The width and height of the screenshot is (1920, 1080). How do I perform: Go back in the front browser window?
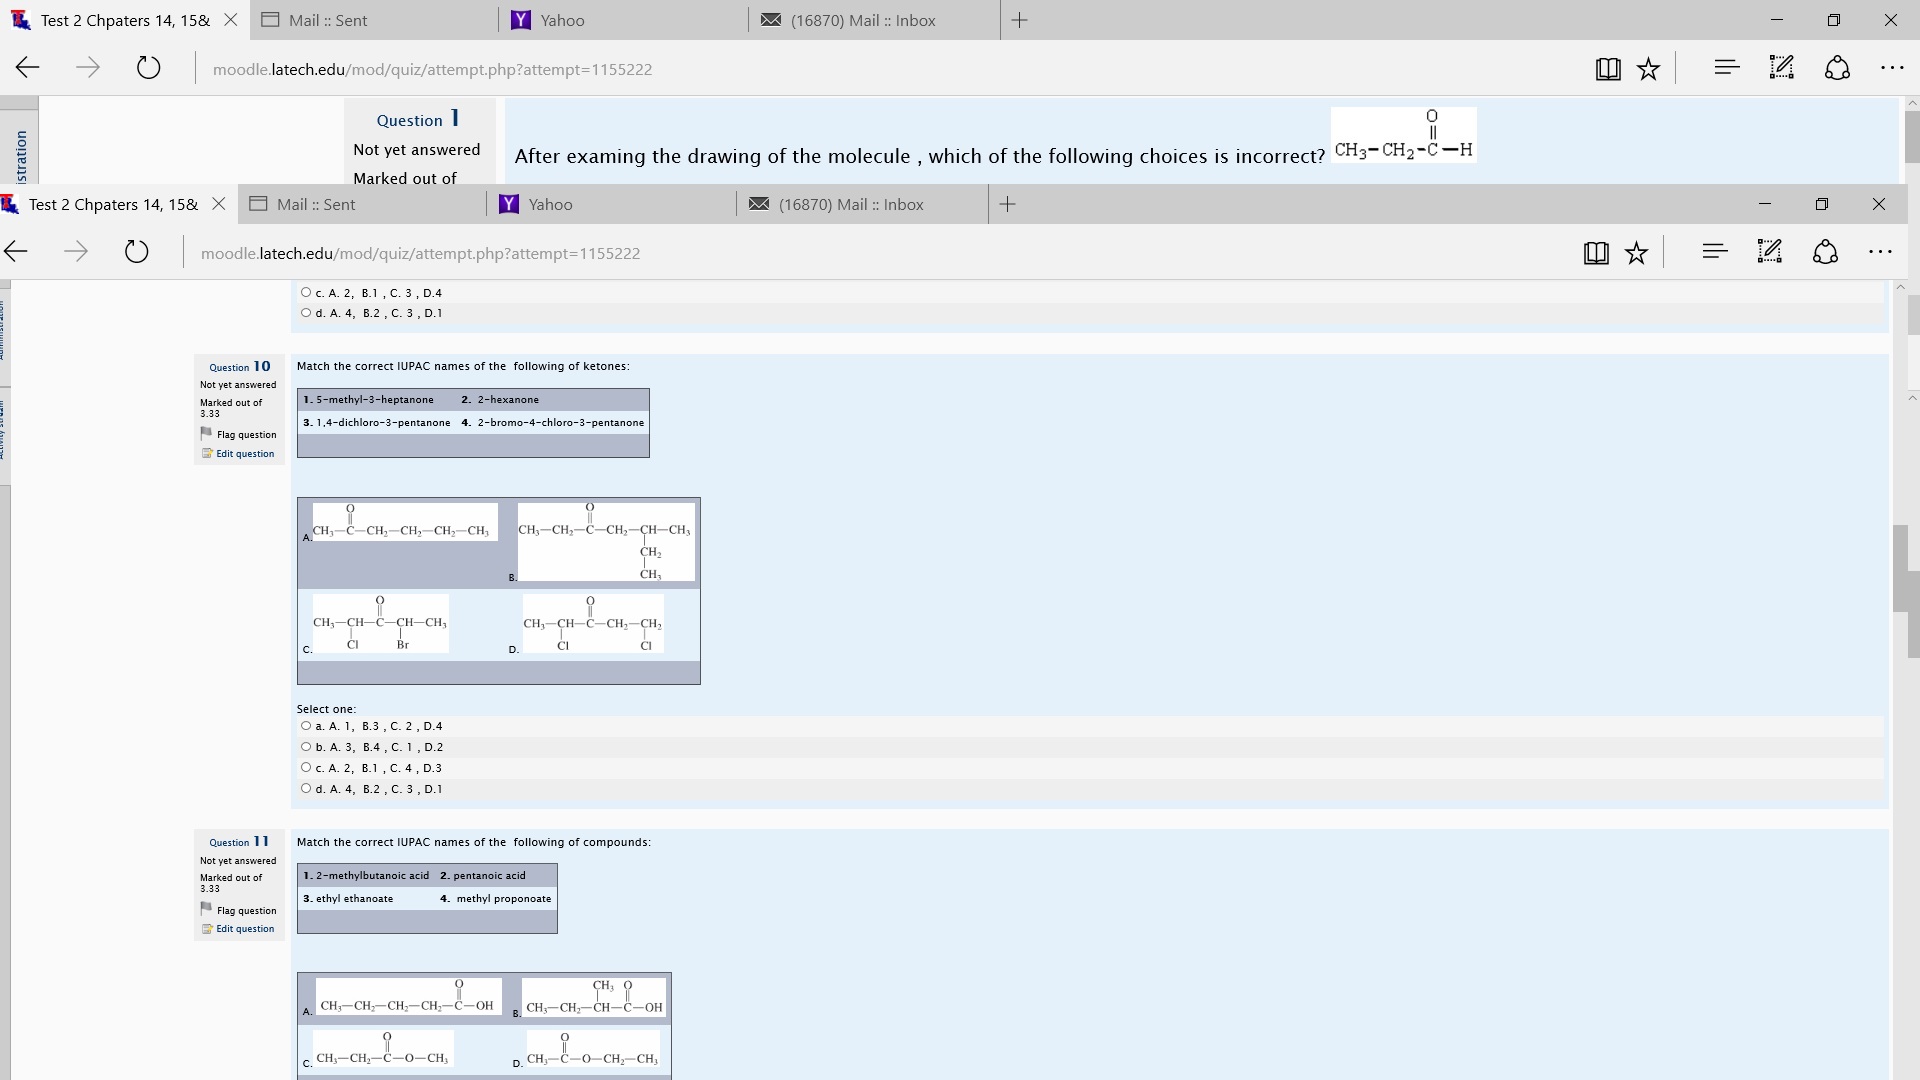point(16,252)
